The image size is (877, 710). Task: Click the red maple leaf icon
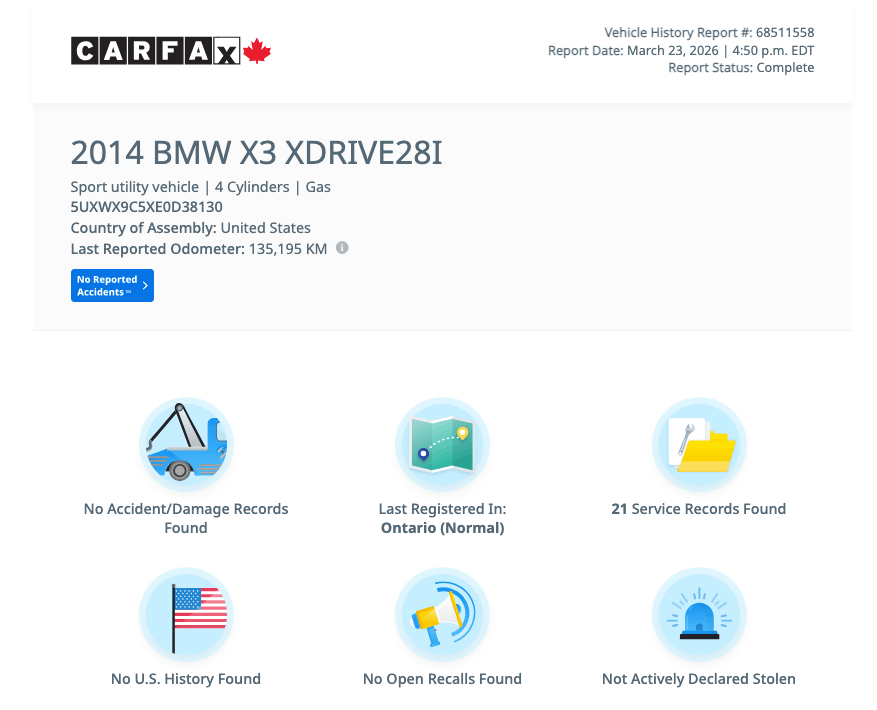pyautogui.click(x=257, y=51)
